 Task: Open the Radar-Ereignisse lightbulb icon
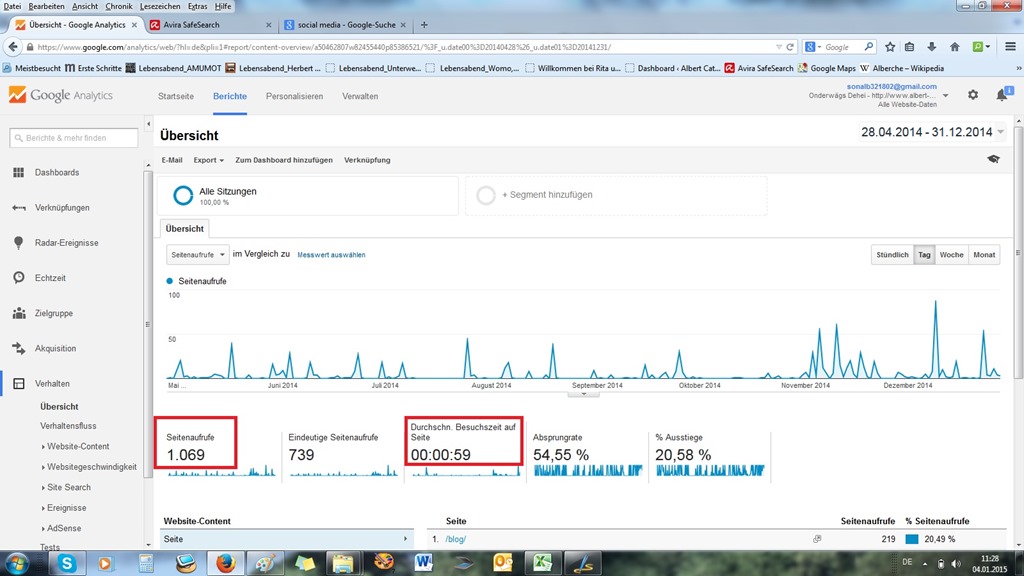point(18,243)
